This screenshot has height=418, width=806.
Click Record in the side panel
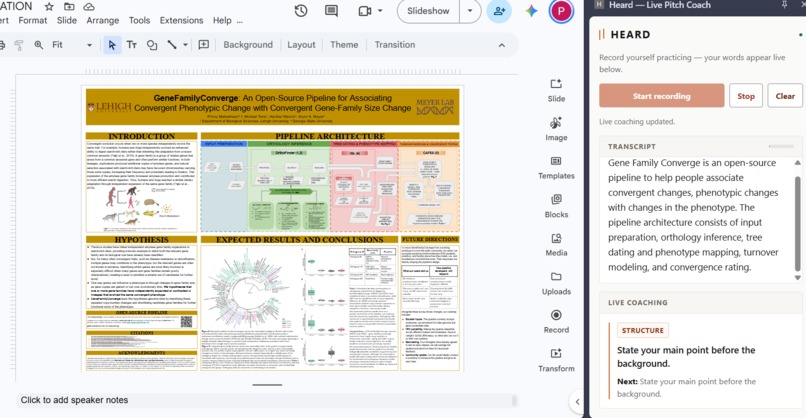click(x=556, y=322)
